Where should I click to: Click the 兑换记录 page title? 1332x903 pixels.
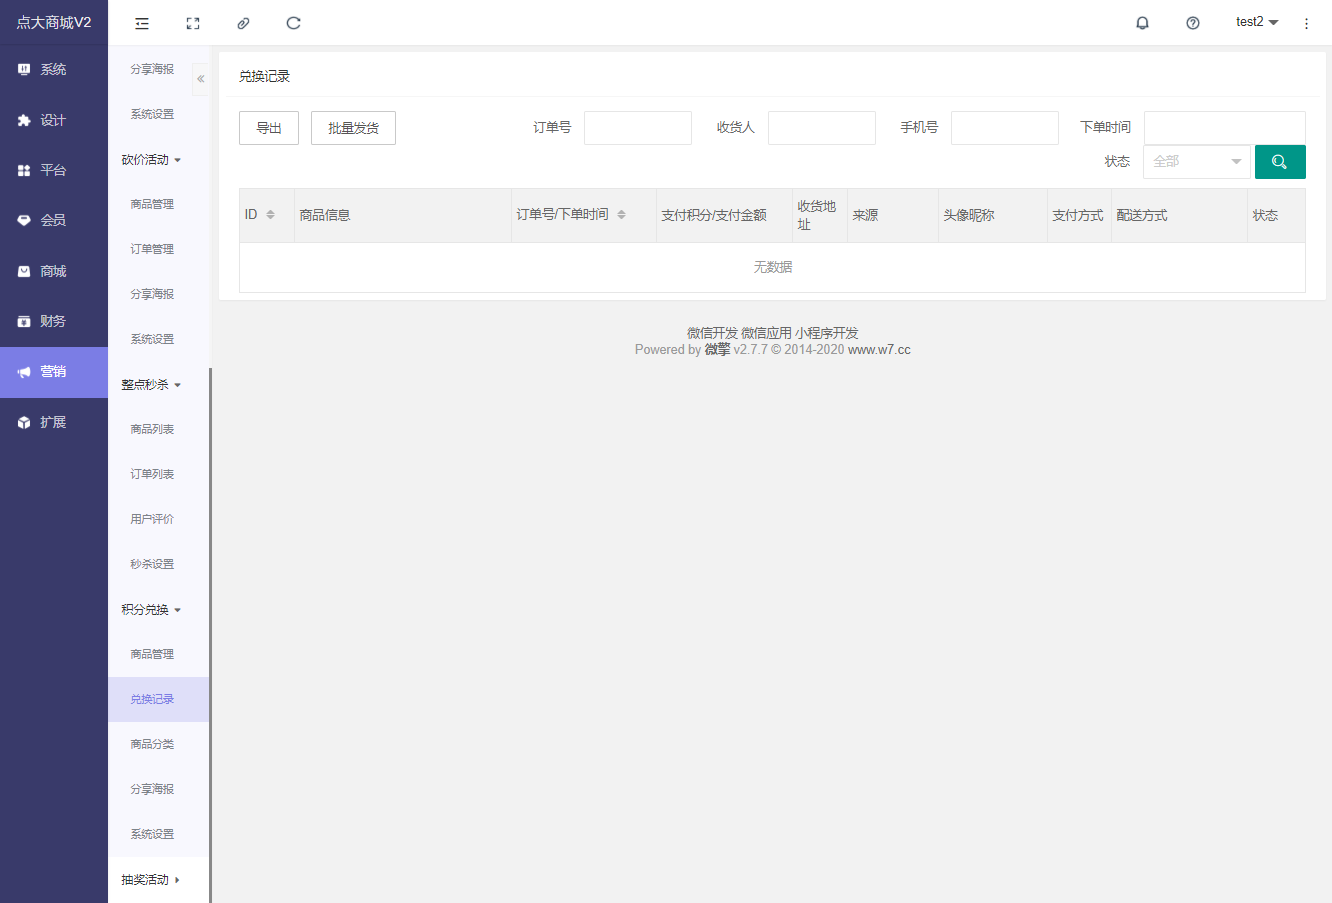coord(264,76)
